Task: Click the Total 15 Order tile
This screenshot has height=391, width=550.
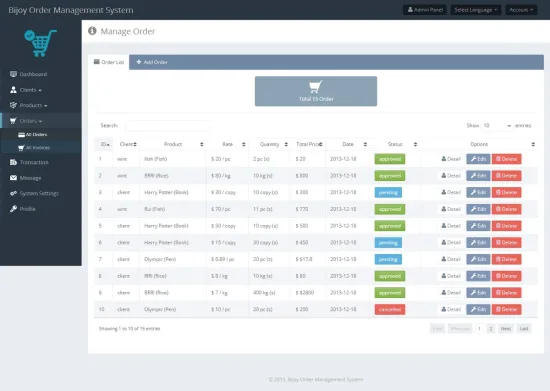Action: 316,91
